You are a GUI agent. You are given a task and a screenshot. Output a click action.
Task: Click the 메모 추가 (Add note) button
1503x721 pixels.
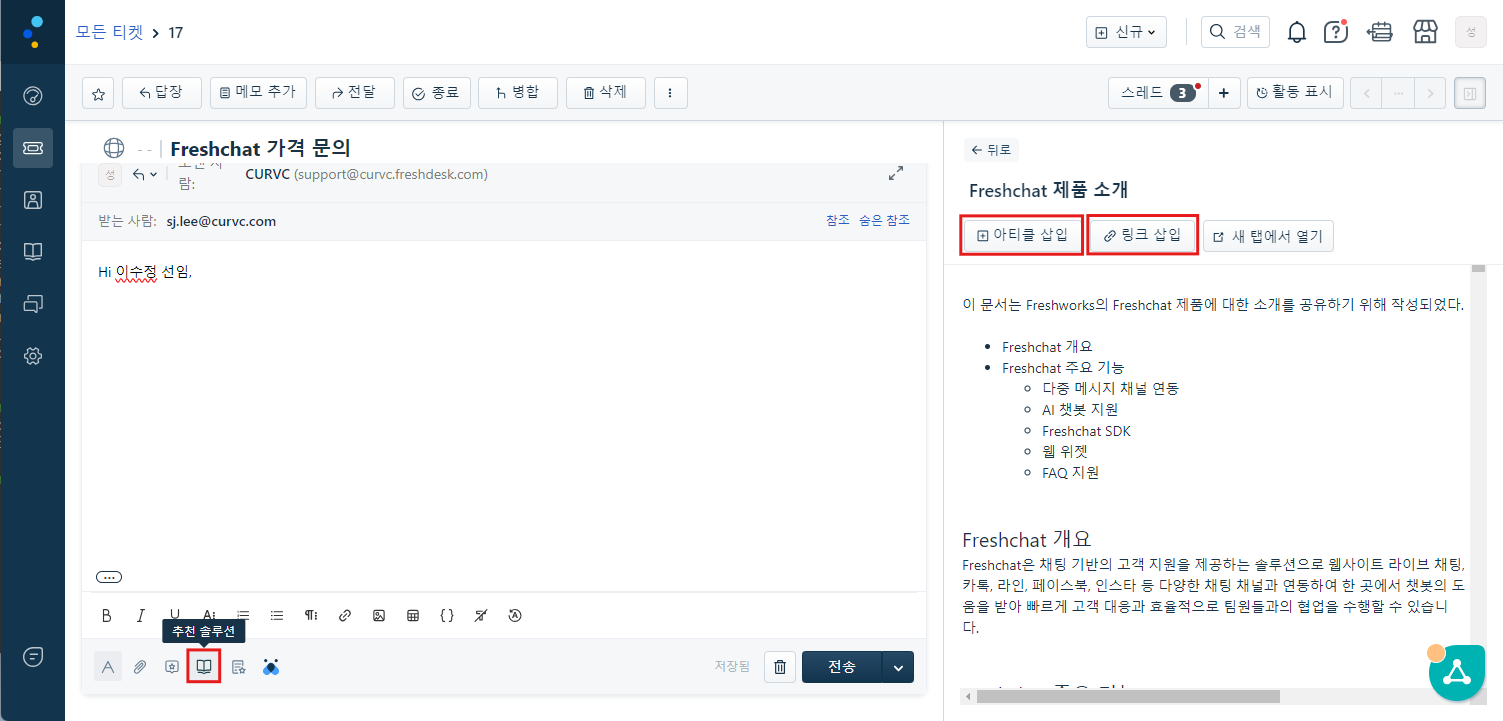258,93
